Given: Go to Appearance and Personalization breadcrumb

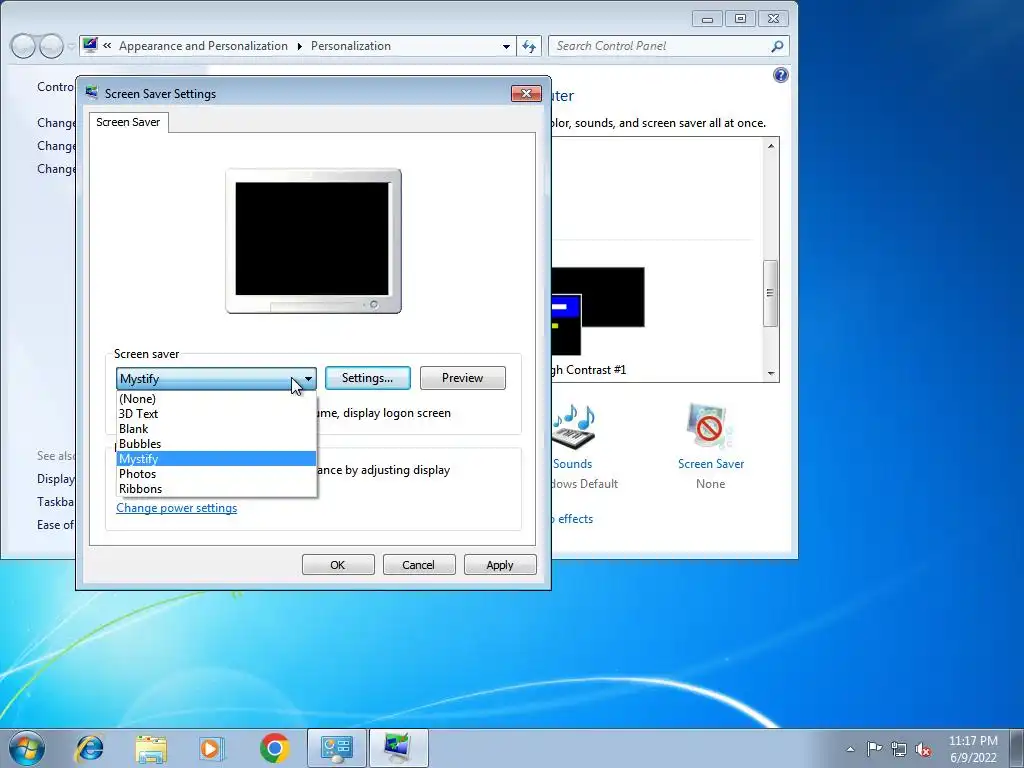Looking at the screenshot, I should coord(203,46).
